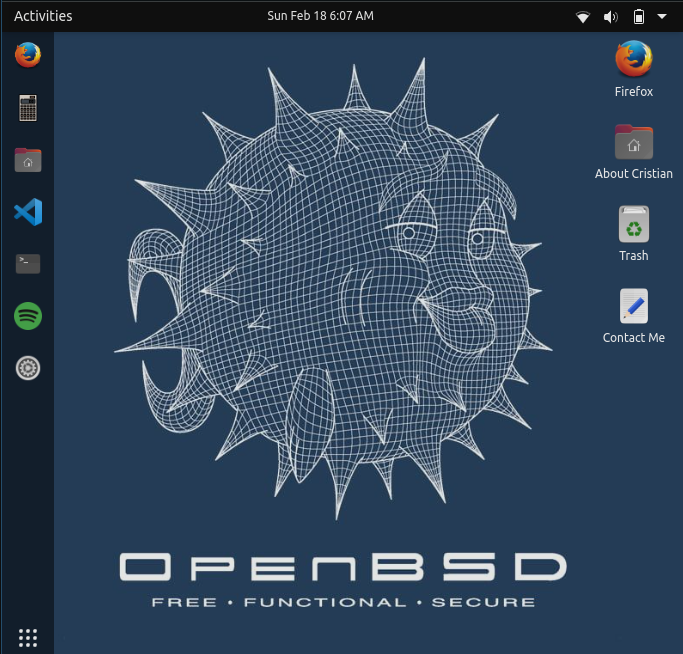Launch the Calculator dock icon

point(28,108)
